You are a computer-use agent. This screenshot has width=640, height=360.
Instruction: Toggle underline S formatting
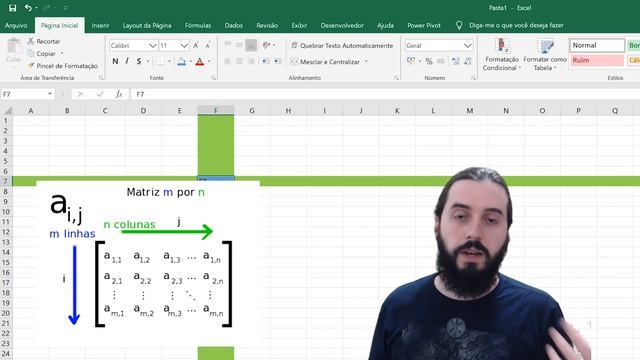(139, 61)
